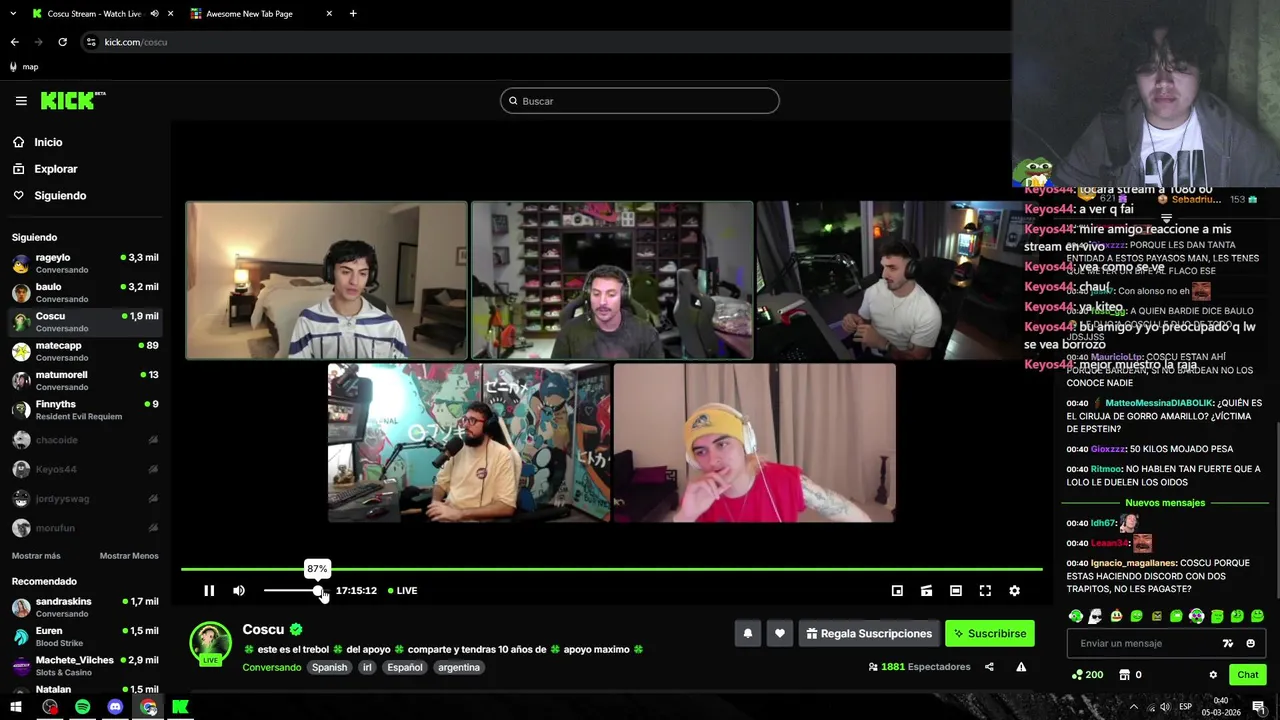Mute the stream volume

239,591
